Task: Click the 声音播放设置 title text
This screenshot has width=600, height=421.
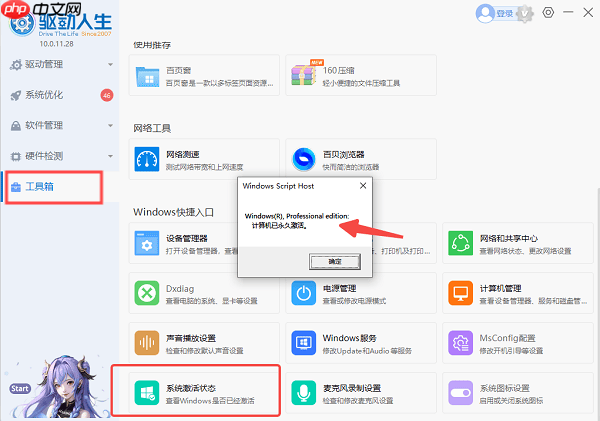Action: 191,338
